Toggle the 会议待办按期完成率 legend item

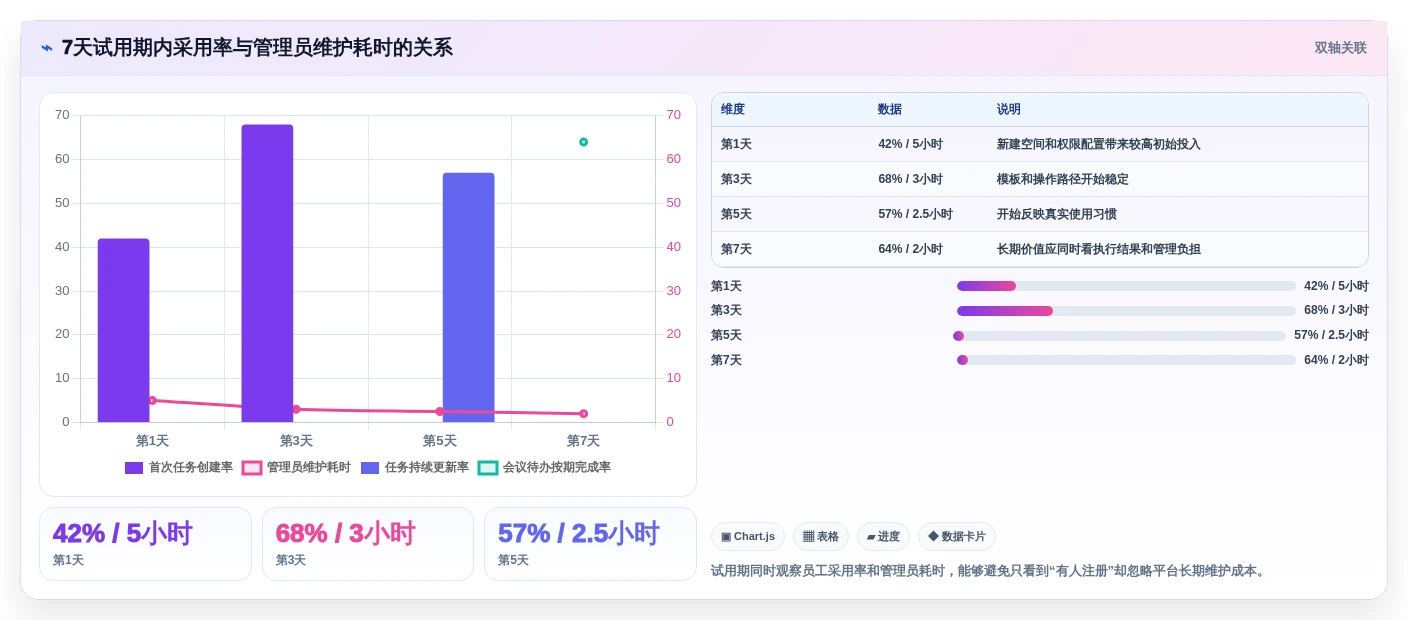point(544,467)
